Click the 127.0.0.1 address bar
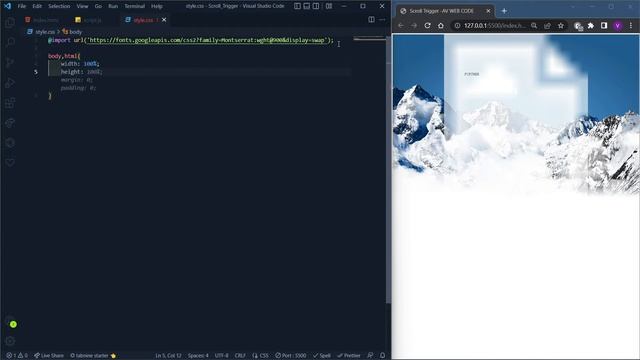 pyautogui.click(x=495, y=25)
